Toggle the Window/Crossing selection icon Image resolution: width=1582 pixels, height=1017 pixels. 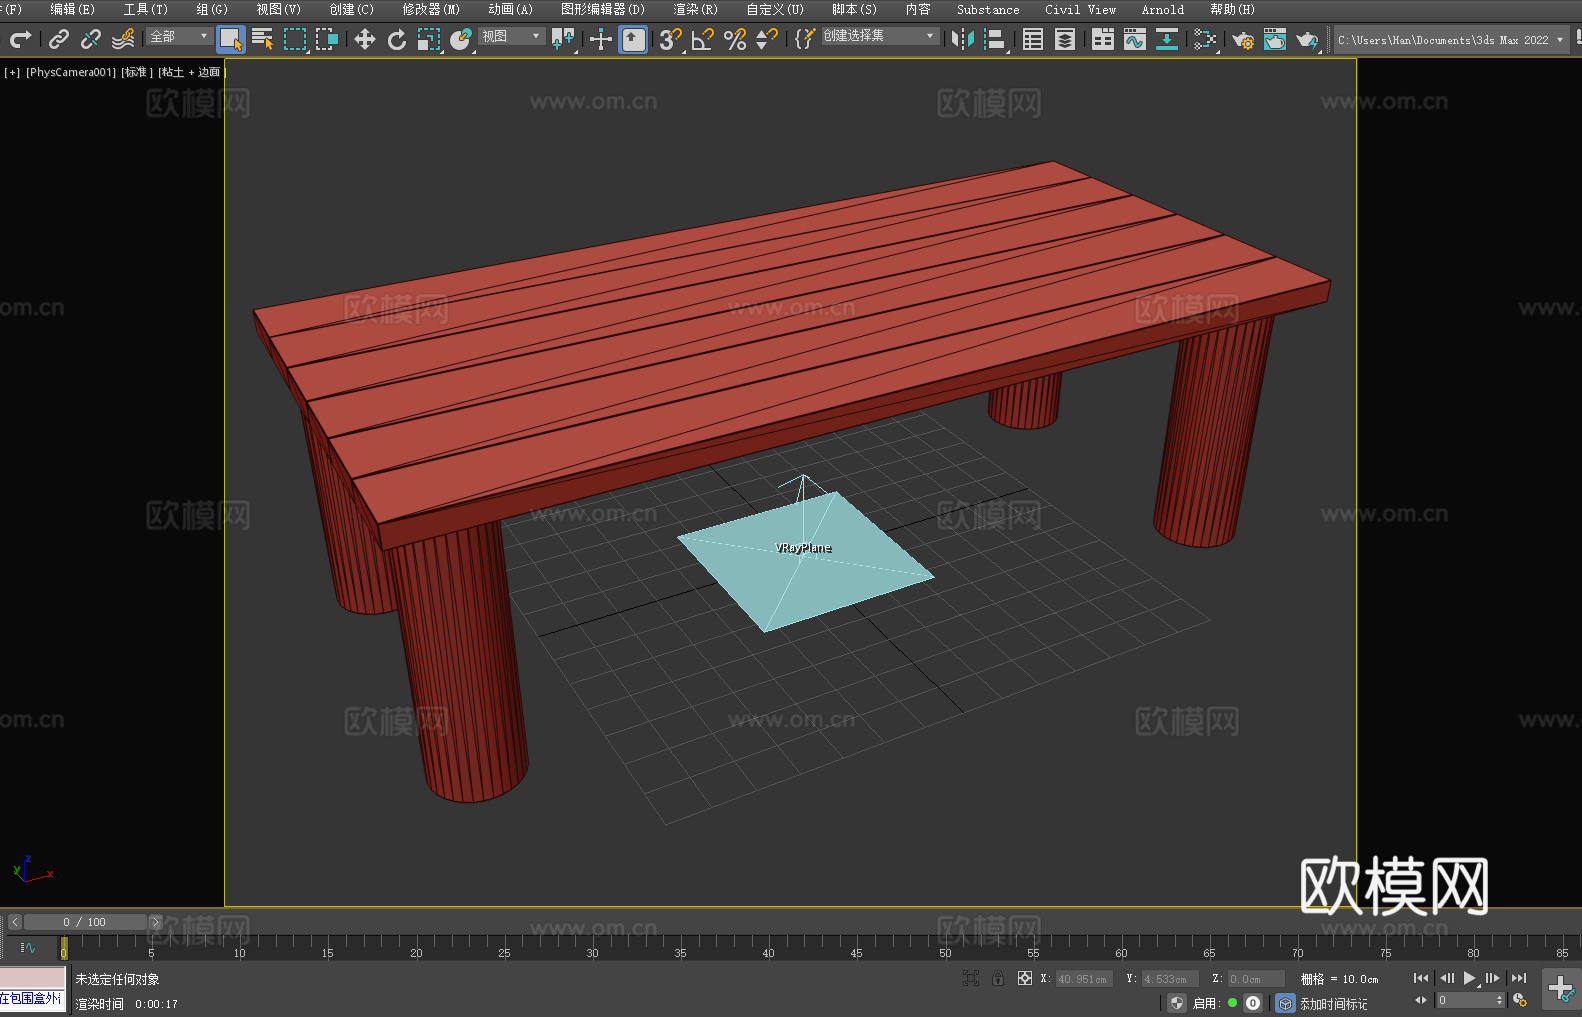(327, 39)
